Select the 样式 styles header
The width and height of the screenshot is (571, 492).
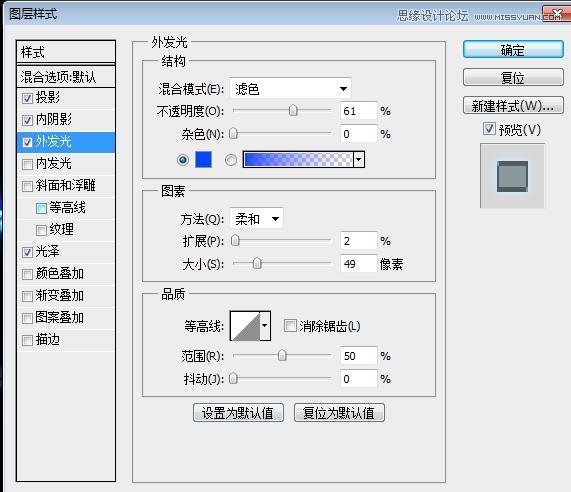[66, 52]
